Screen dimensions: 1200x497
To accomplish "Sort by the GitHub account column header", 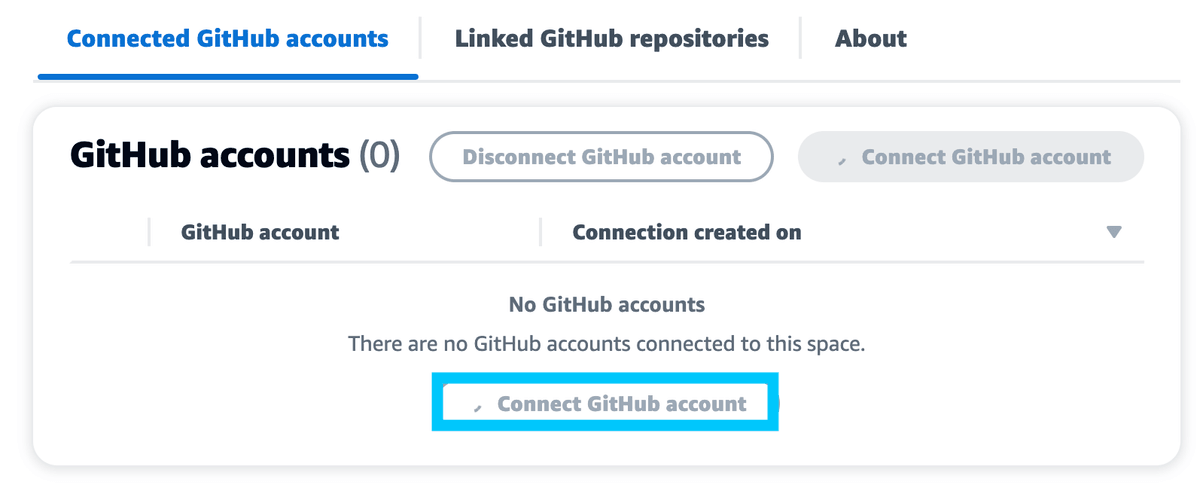I will (260, 232).
